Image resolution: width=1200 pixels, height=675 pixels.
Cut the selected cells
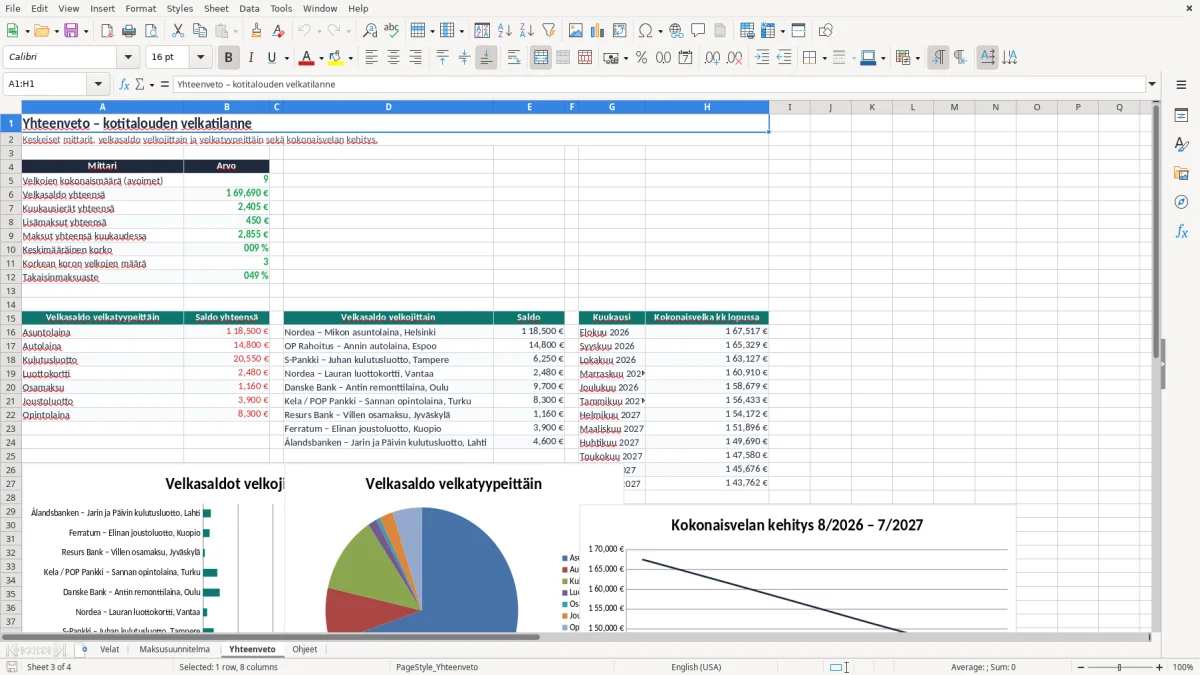point(178,31)
